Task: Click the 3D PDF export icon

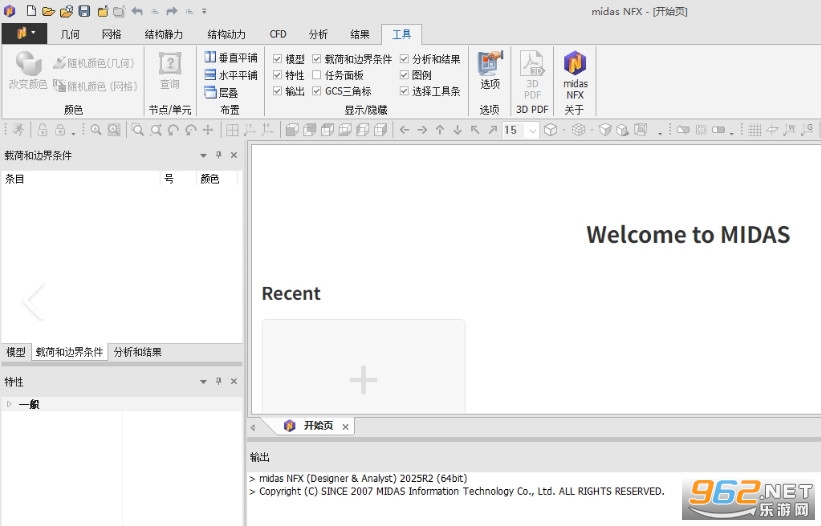Action: (x=532, y=74)
